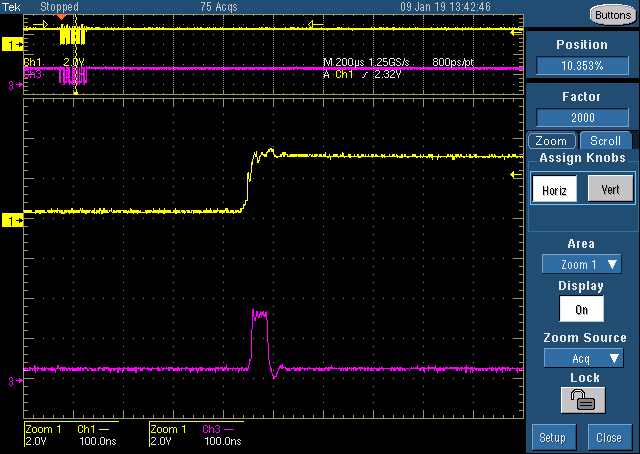Image resolution: width=640 pixels, height=454 pixels.
Task: Open the Zoom Source dropdown showing Acq
Action: (x=583, y=358)
